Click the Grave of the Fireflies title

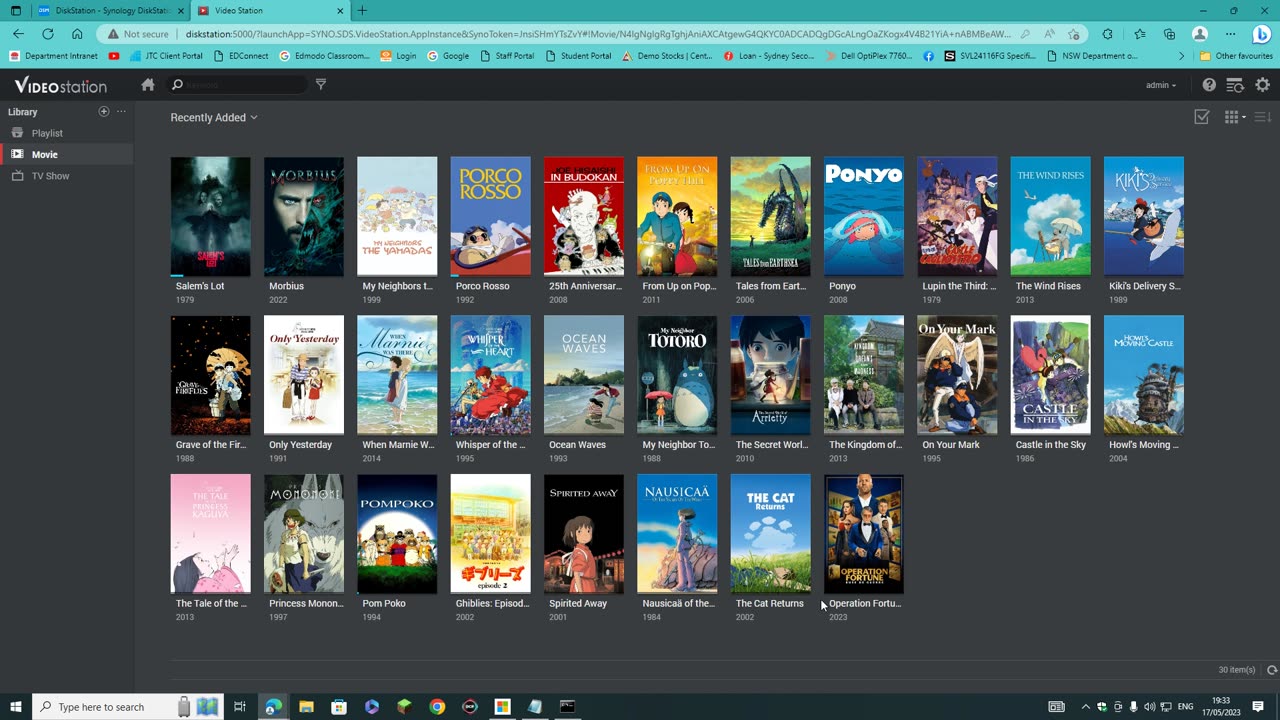point(210,445)
